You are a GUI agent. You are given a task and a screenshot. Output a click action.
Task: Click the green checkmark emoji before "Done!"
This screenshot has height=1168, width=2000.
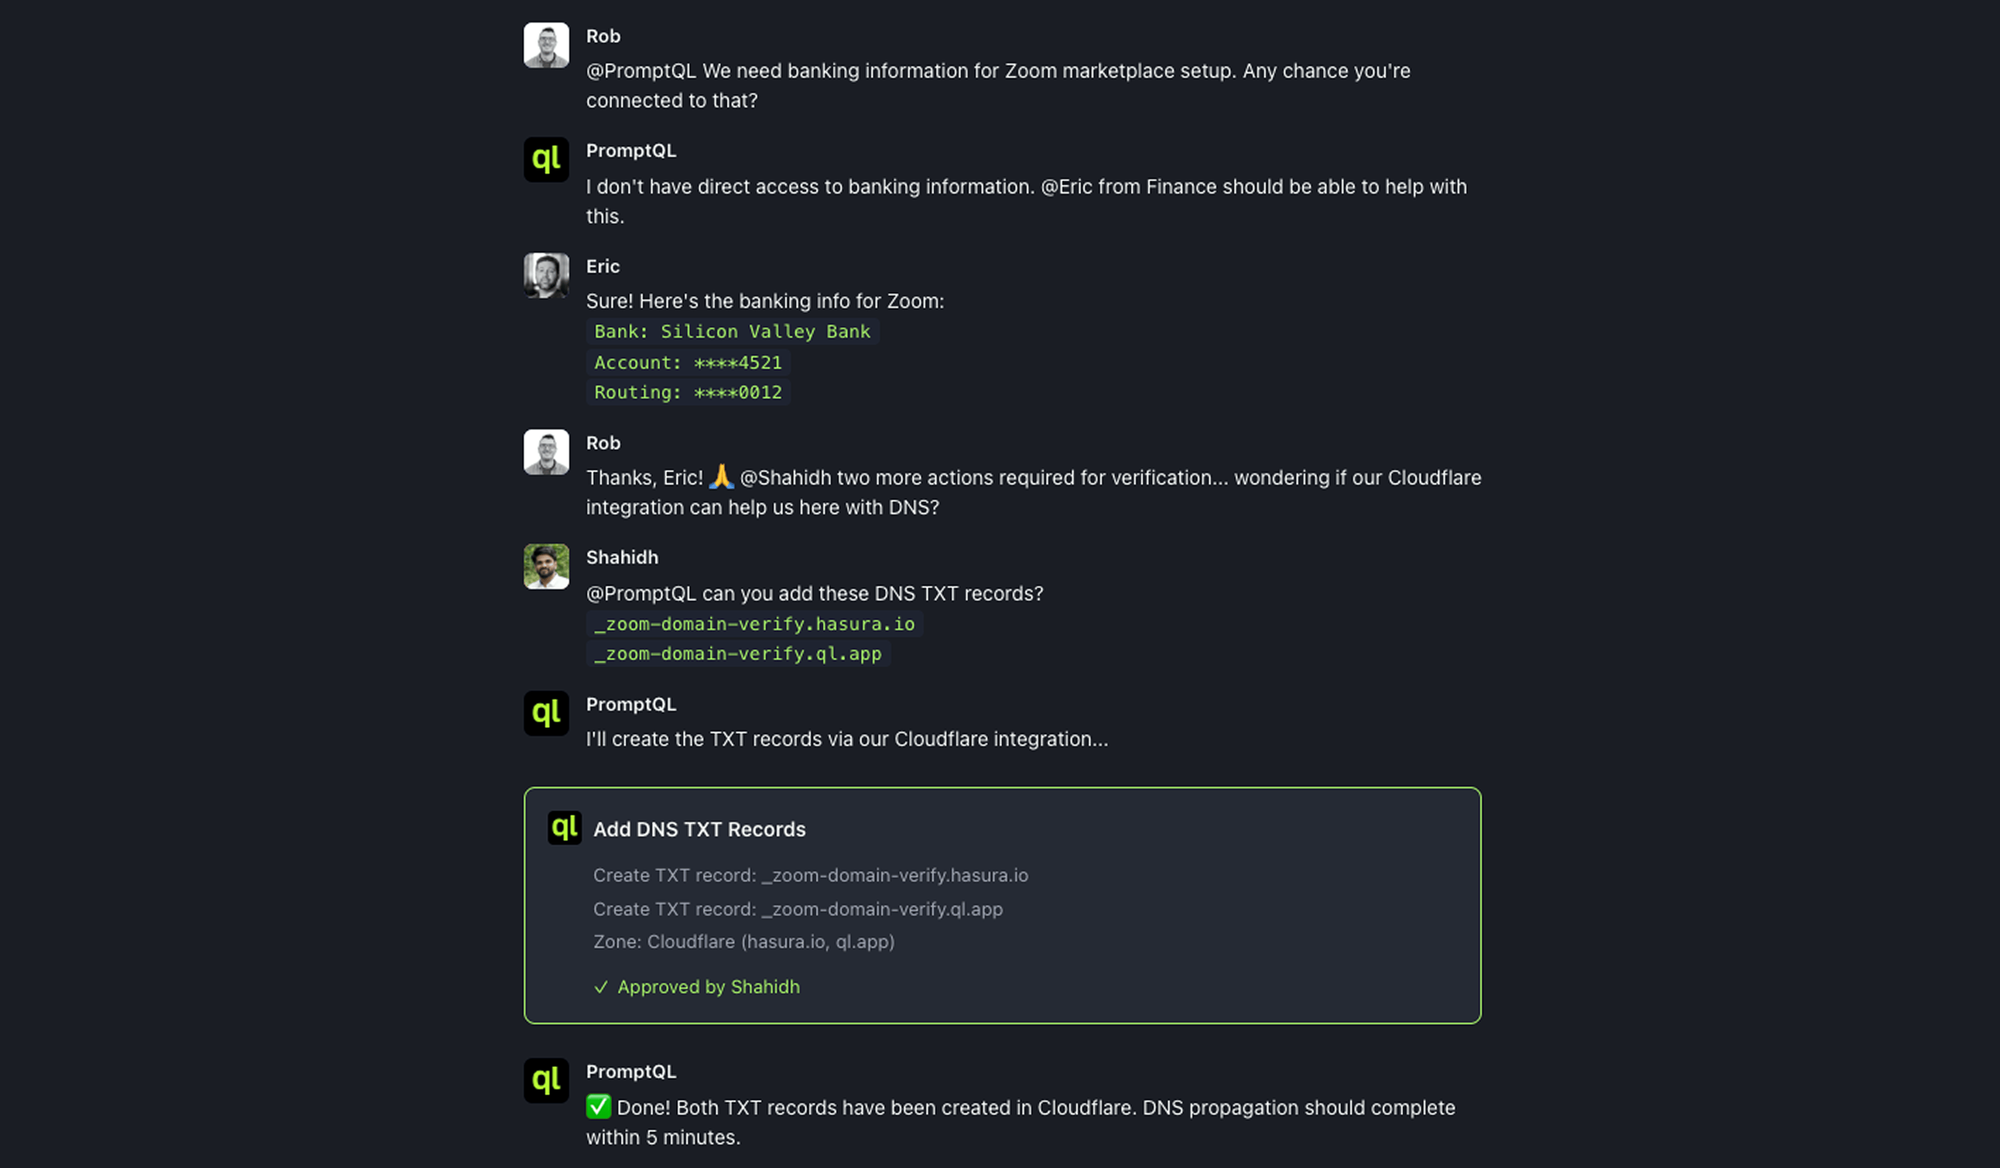(x=598, y=1107)
